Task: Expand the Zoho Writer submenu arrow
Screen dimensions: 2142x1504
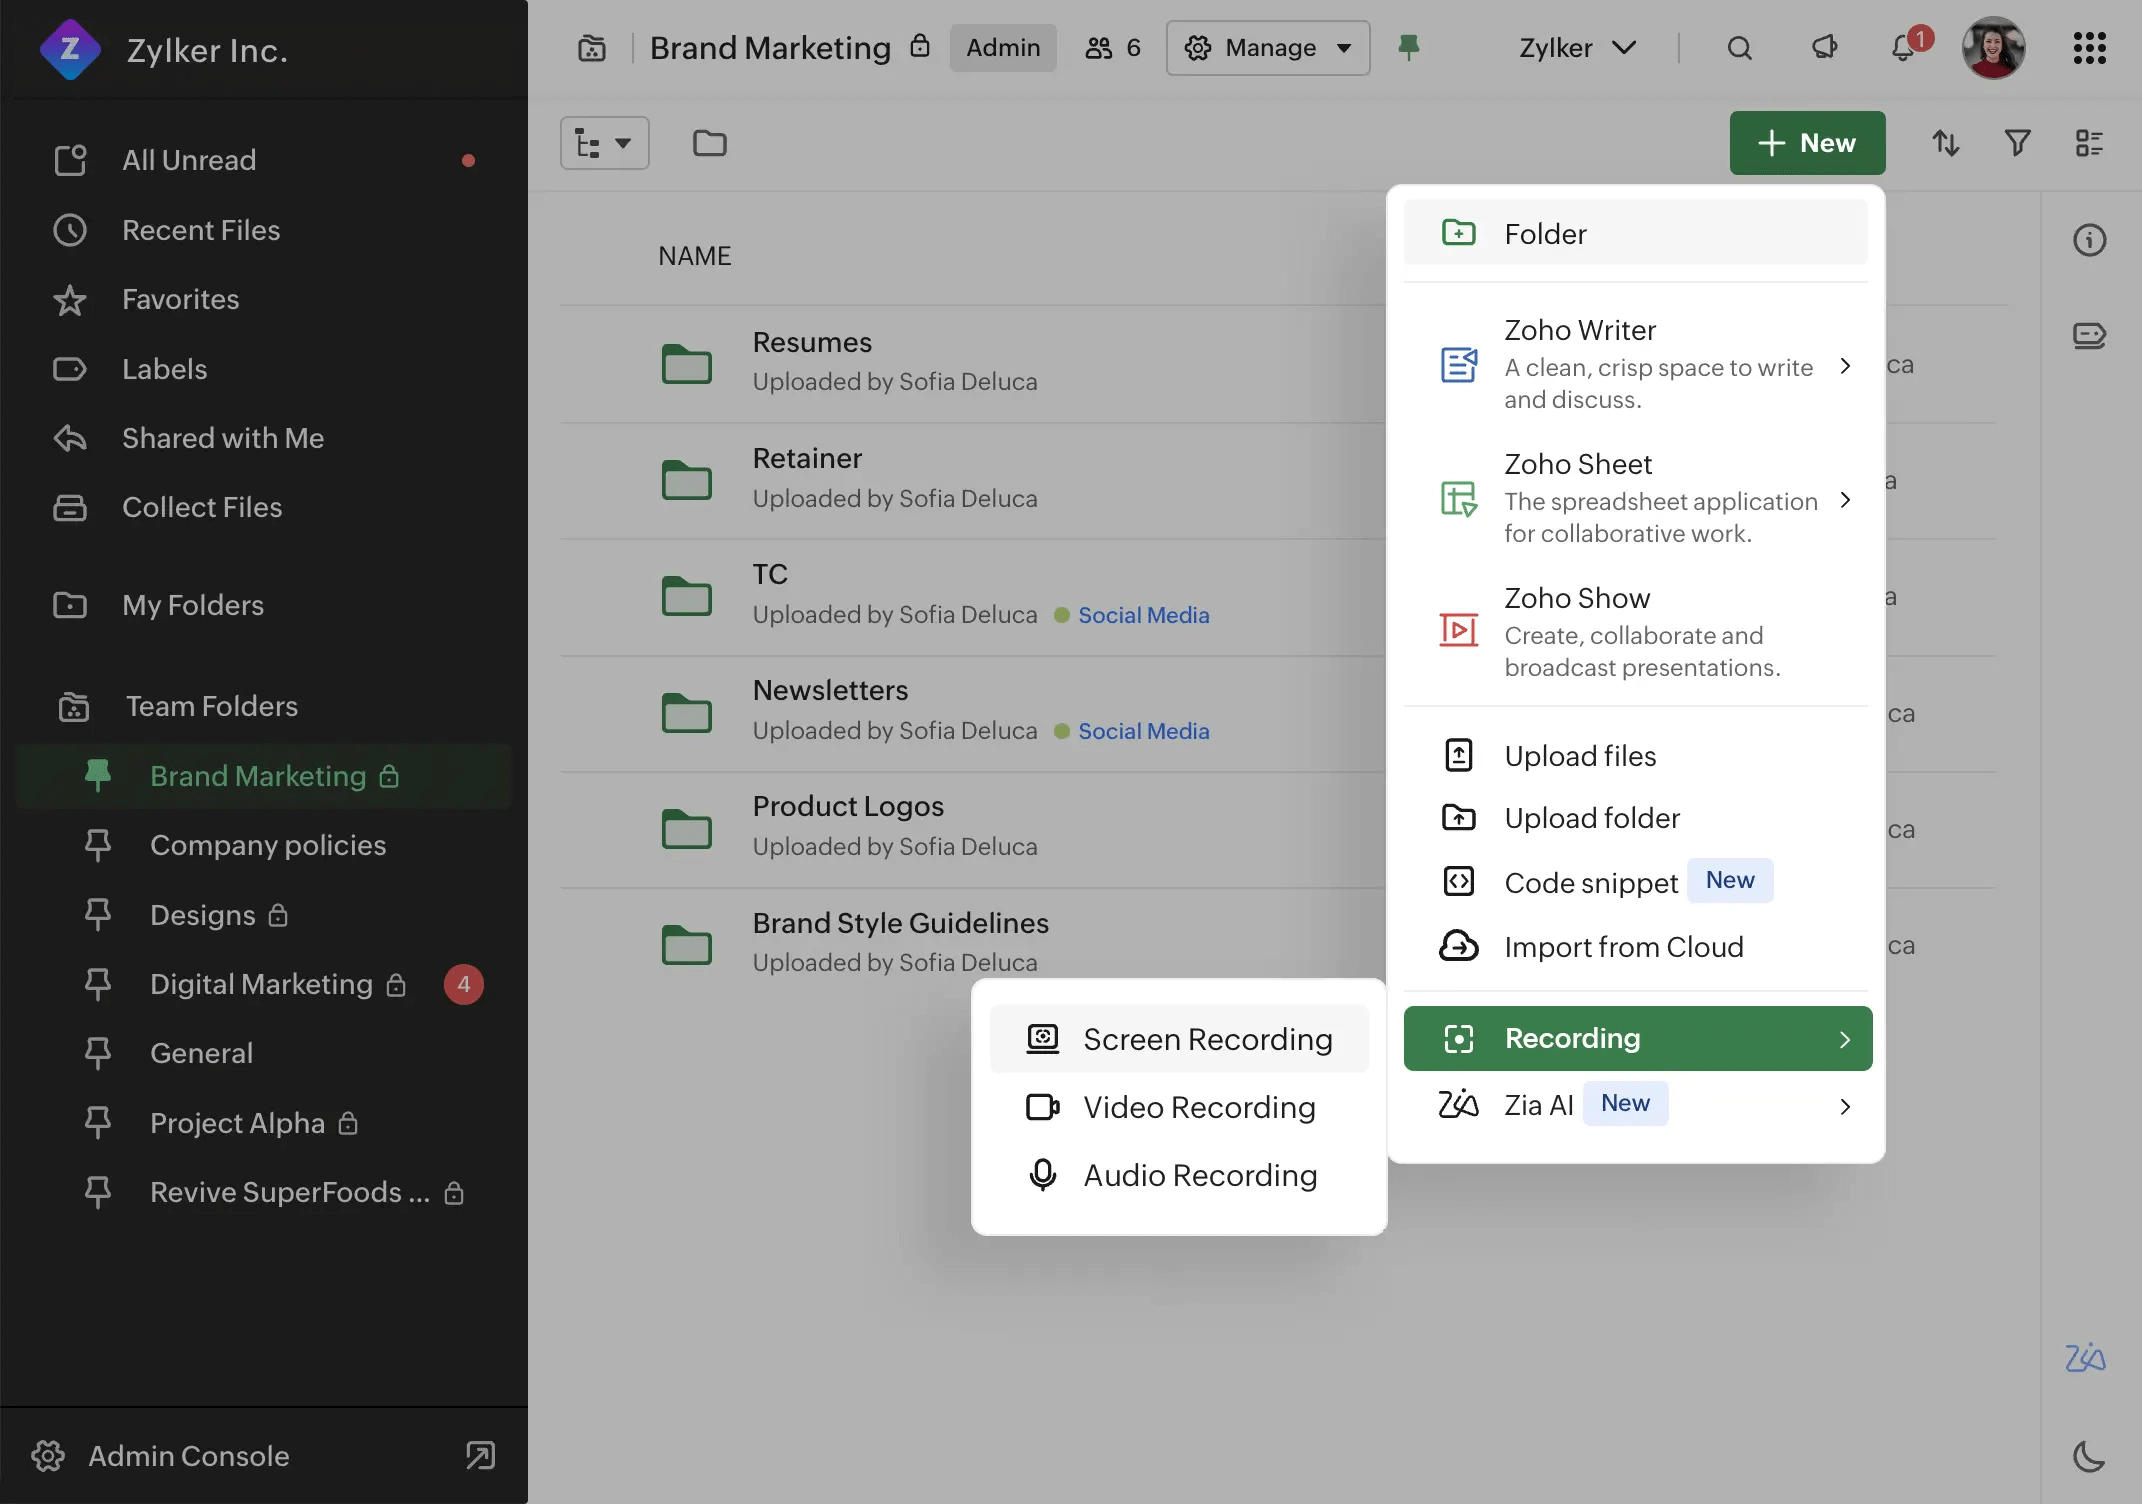Action: click(x=1845, y=366)
